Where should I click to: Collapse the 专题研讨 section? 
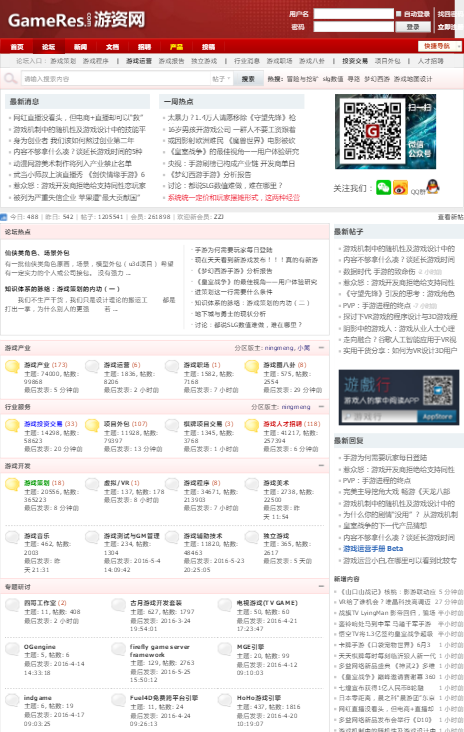[321, 586]
